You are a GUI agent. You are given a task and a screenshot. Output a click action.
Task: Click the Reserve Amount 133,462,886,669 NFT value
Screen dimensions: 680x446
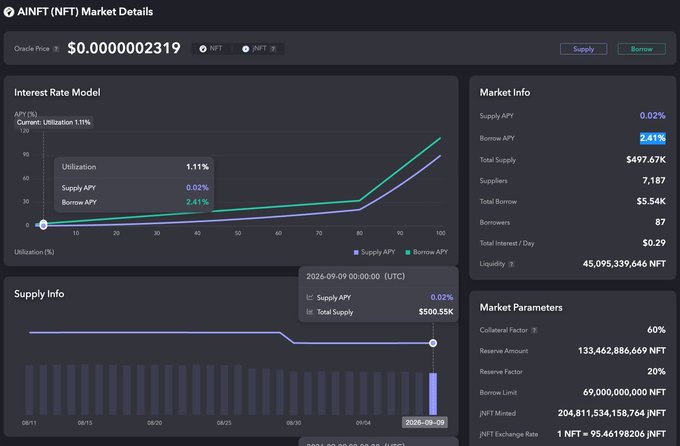(621, 351)
